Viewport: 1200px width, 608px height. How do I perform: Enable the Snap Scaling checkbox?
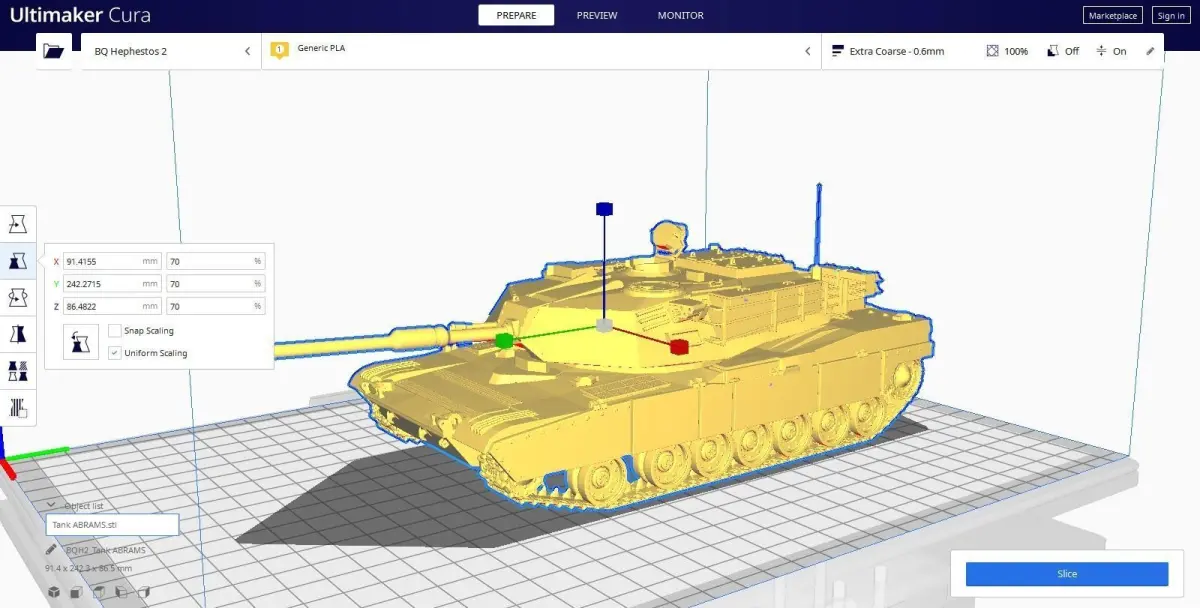(115, 331)
